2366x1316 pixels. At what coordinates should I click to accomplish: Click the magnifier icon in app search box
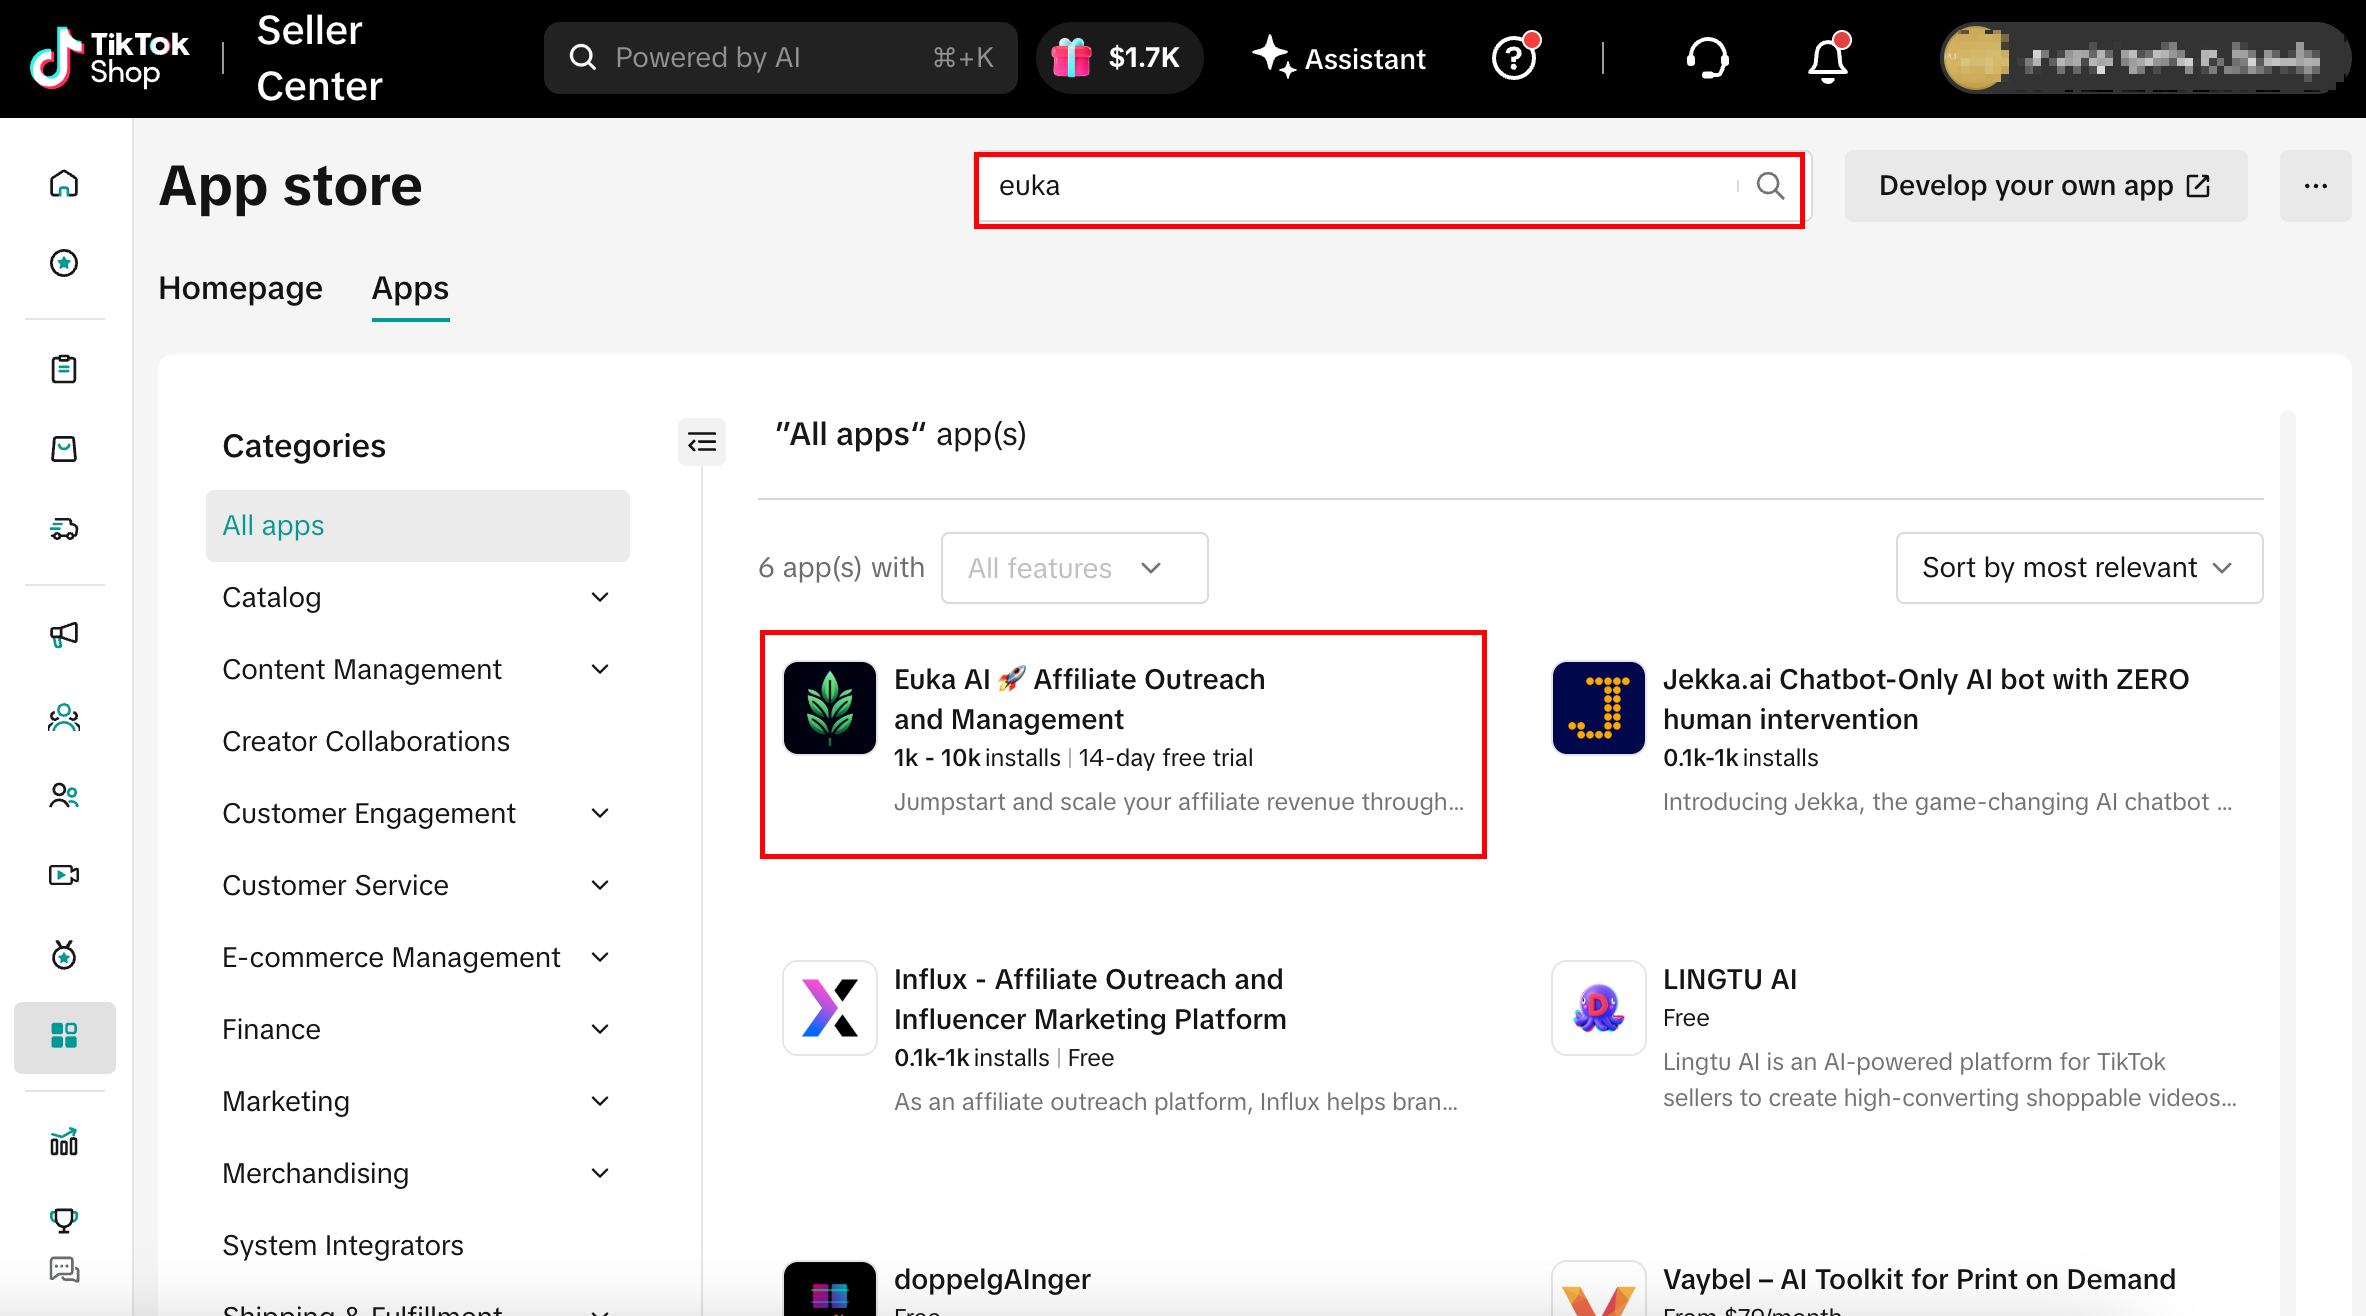(1770, 186)
